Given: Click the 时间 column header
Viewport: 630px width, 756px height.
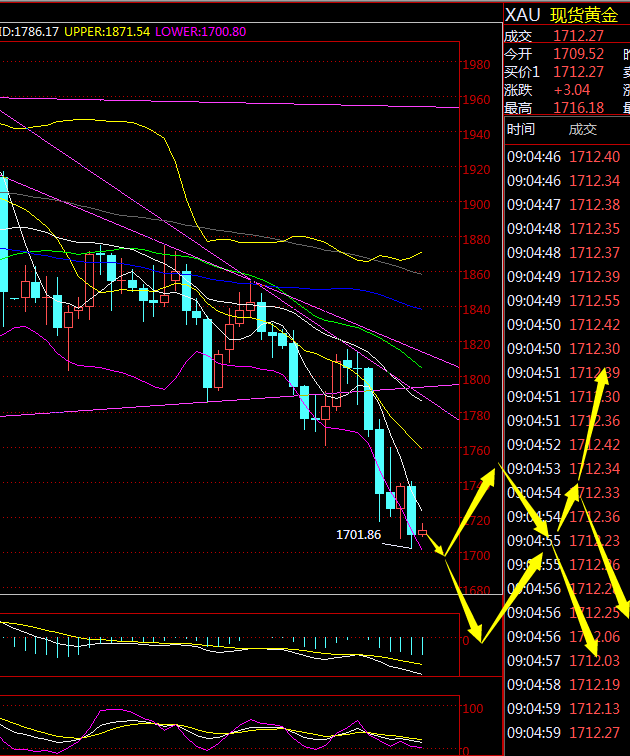Looking at the screenshot, I should click(521, 129).
